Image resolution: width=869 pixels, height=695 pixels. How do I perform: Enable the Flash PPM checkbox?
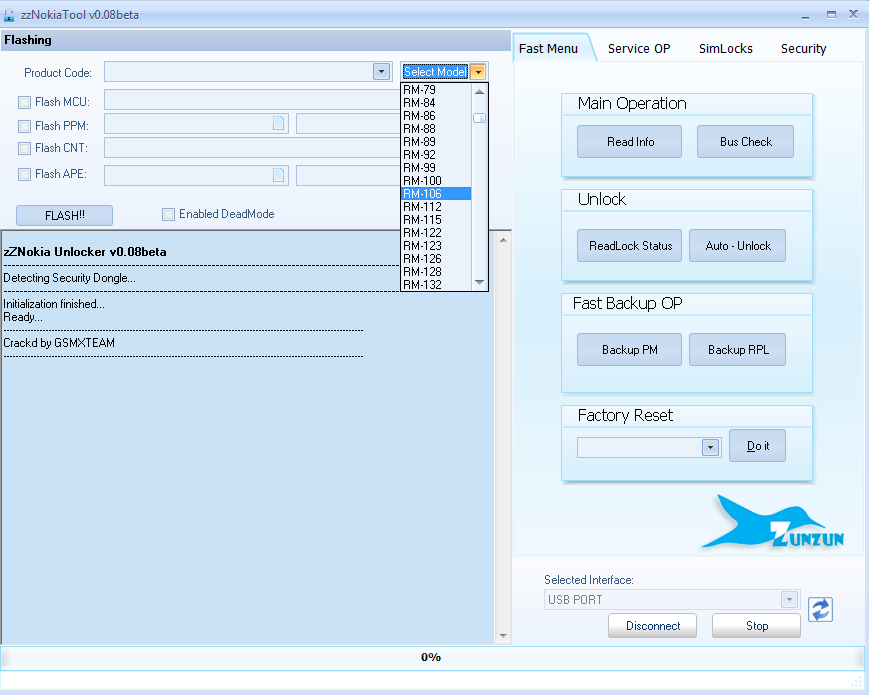coord(24,126)
